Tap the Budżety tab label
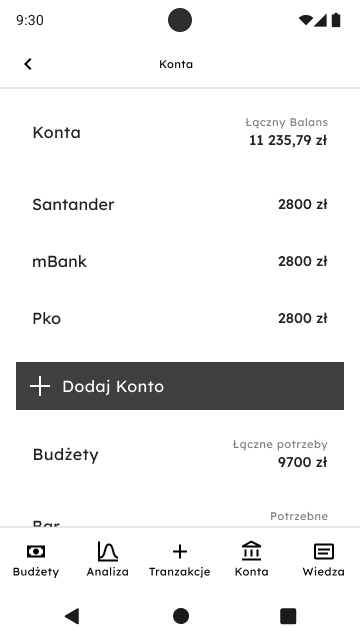Screen dimensions: 360x640 (x=36, y=572)
